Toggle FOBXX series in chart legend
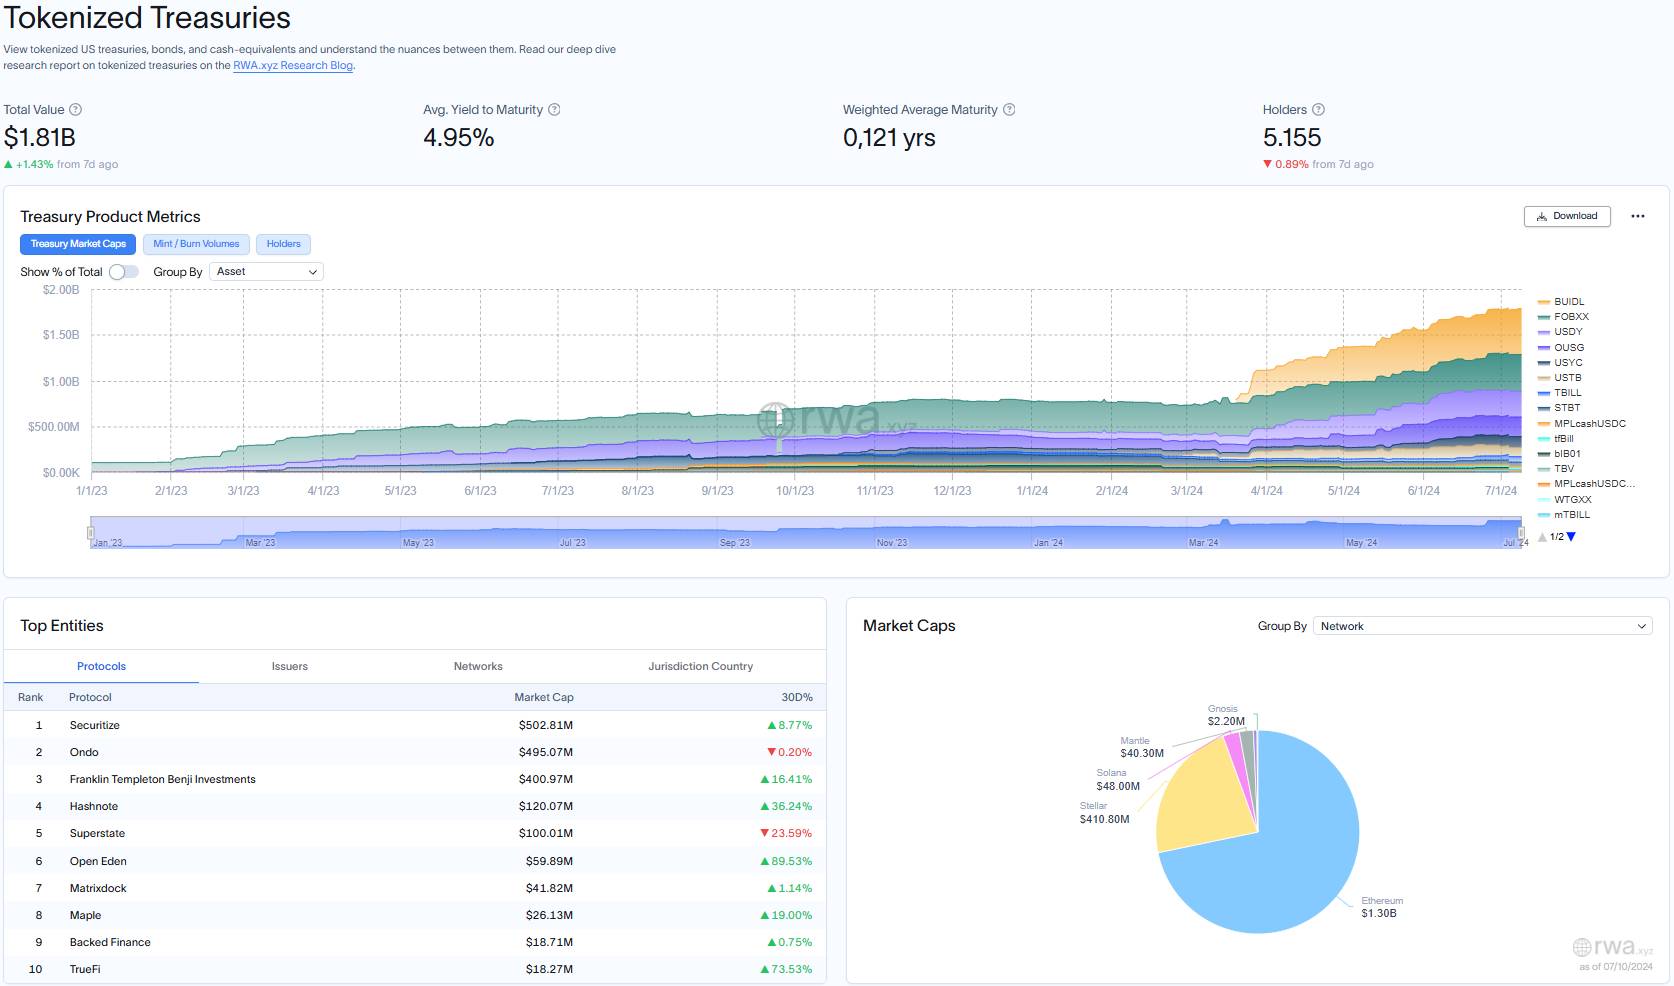 [1563, 317]
